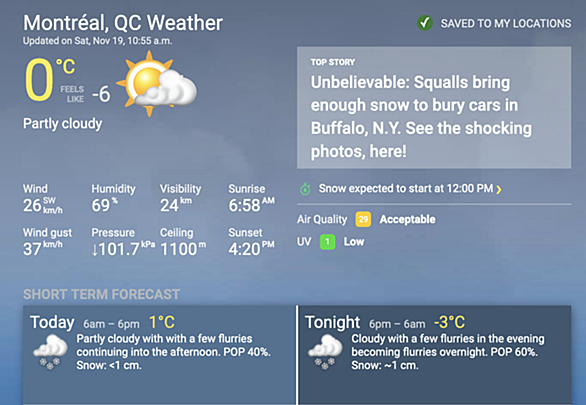The height and width of the screenshot is (405, 586).
Task: Click the Top Story header label
Action: [x=333, y=62]
